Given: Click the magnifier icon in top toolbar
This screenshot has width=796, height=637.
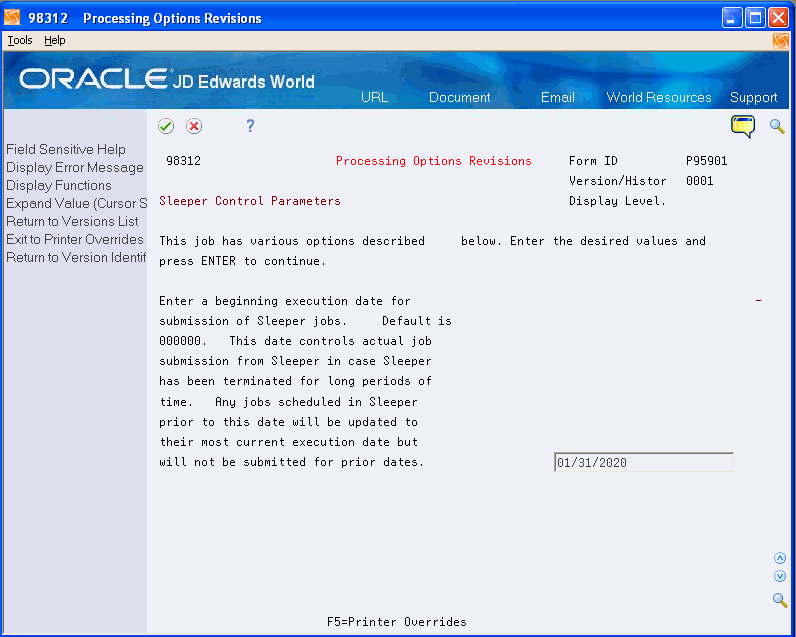Looking at the screenshot, I should point(777,126).
